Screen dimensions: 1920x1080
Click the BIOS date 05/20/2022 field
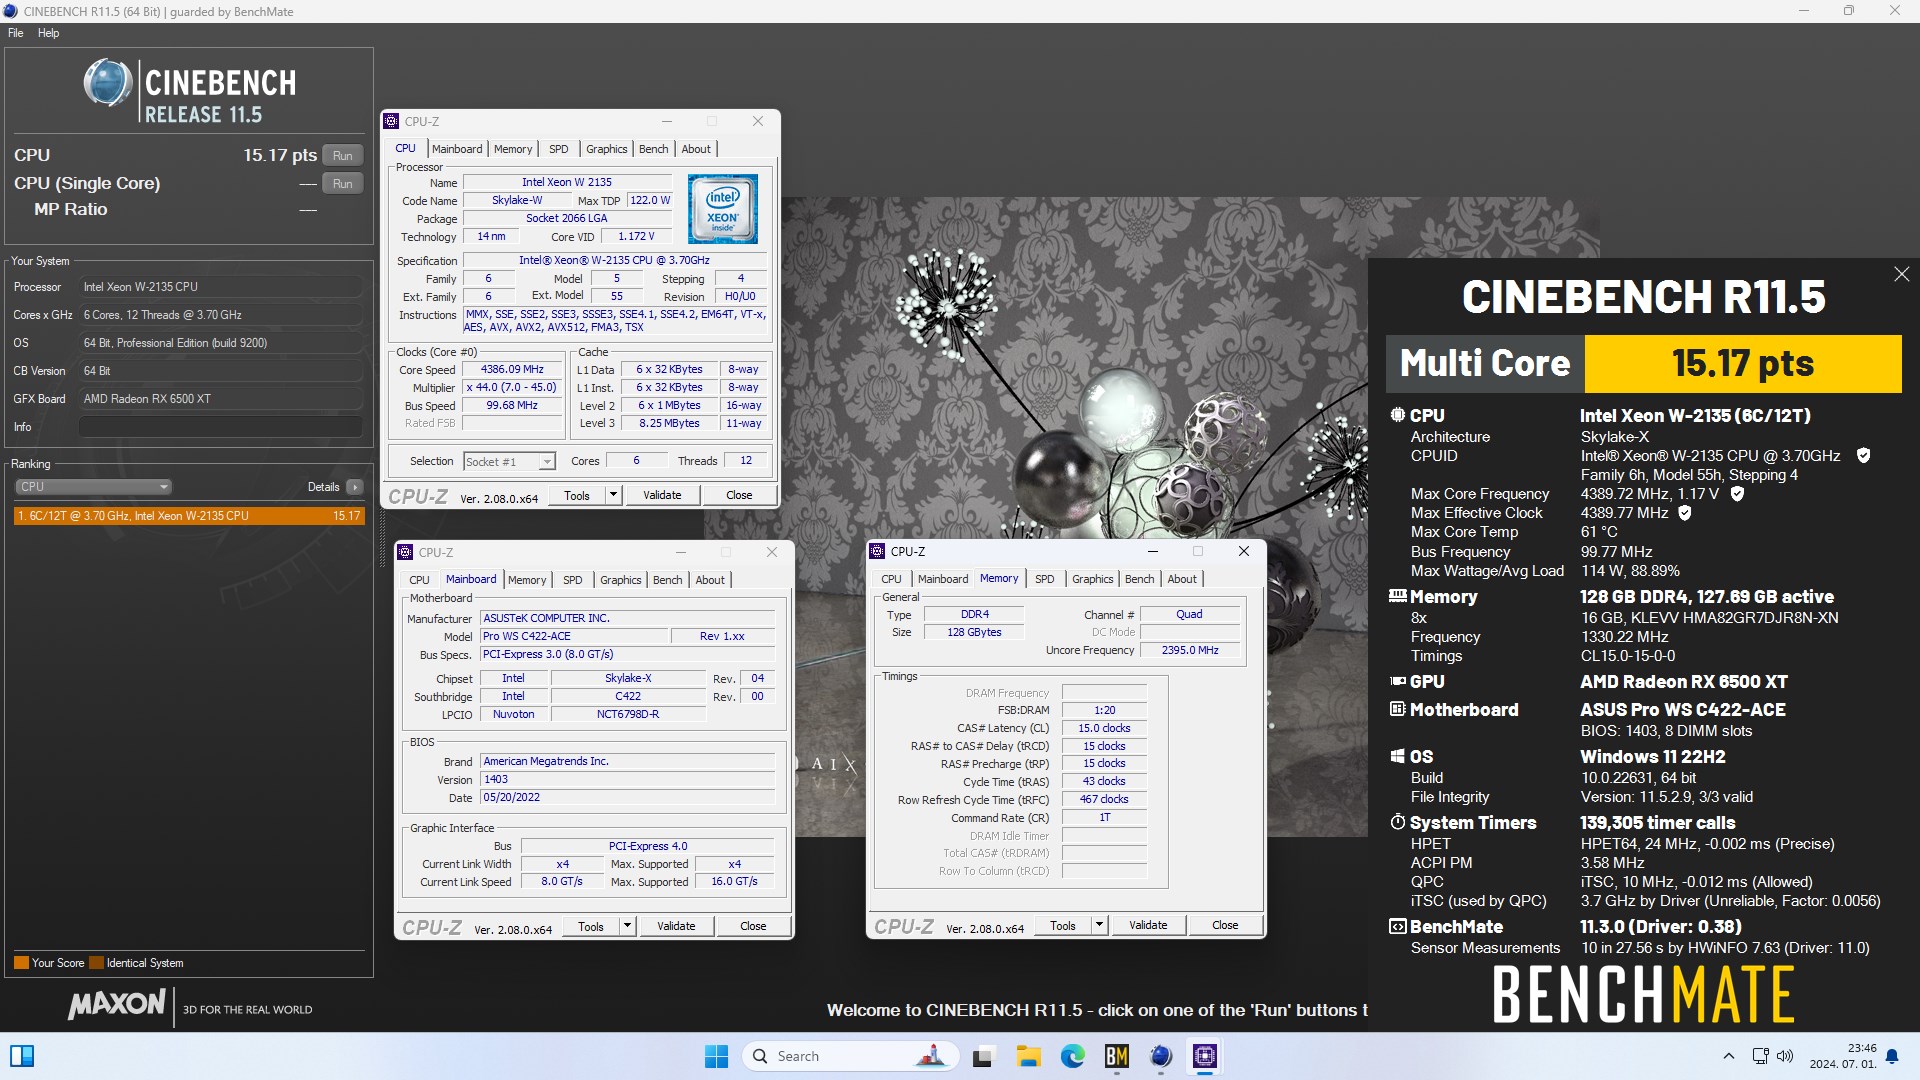pos(628,797)
